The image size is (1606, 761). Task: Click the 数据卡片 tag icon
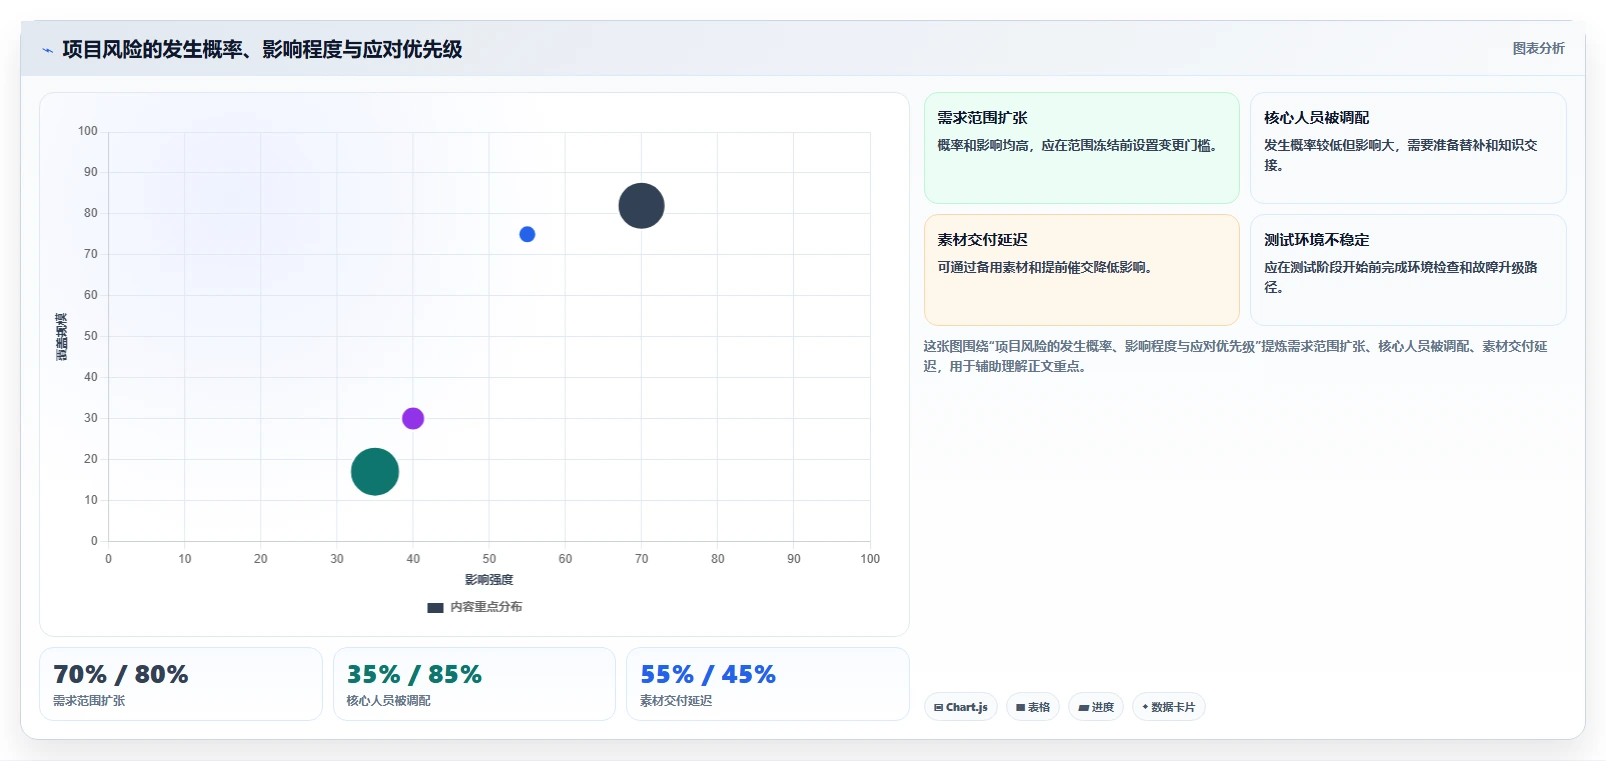click(x=1146, y=707)
